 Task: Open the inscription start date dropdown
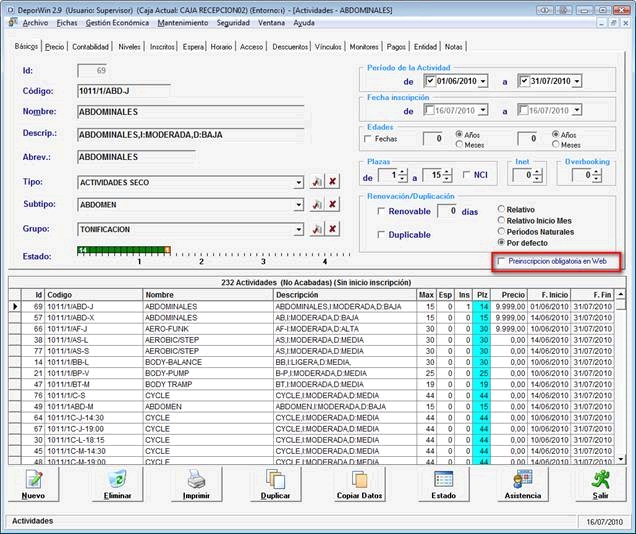(x=483, y=110)
